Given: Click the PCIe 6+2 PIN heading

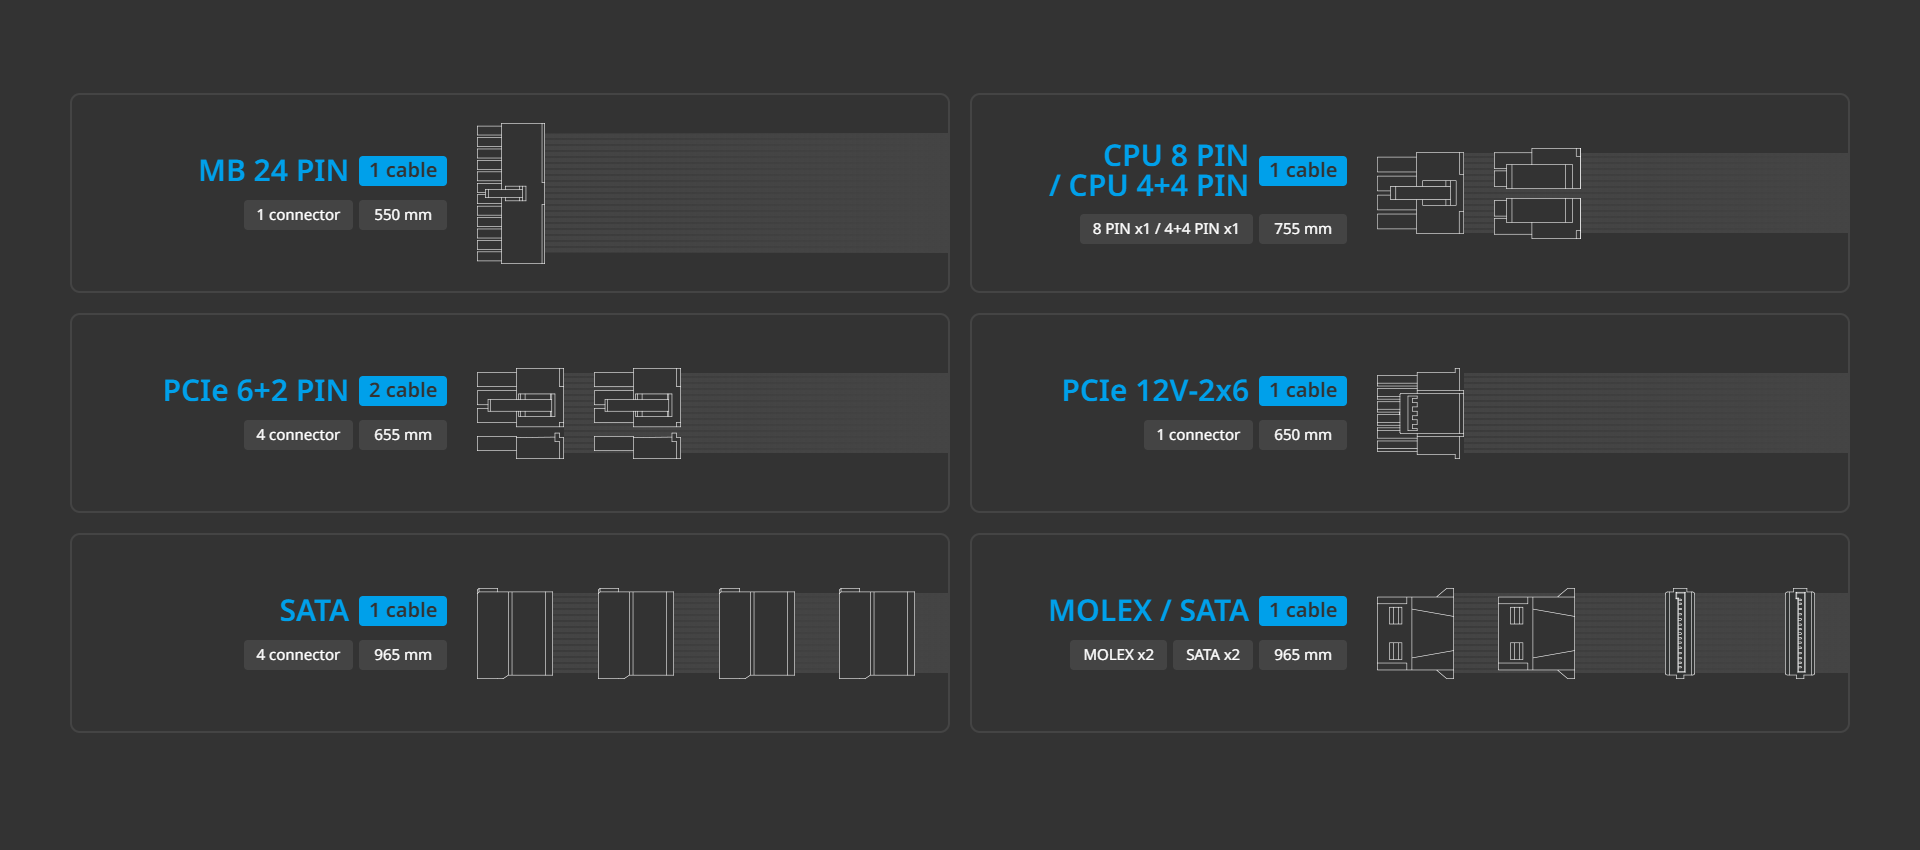Looking at the screenshot, I should [x=255, y=391].
